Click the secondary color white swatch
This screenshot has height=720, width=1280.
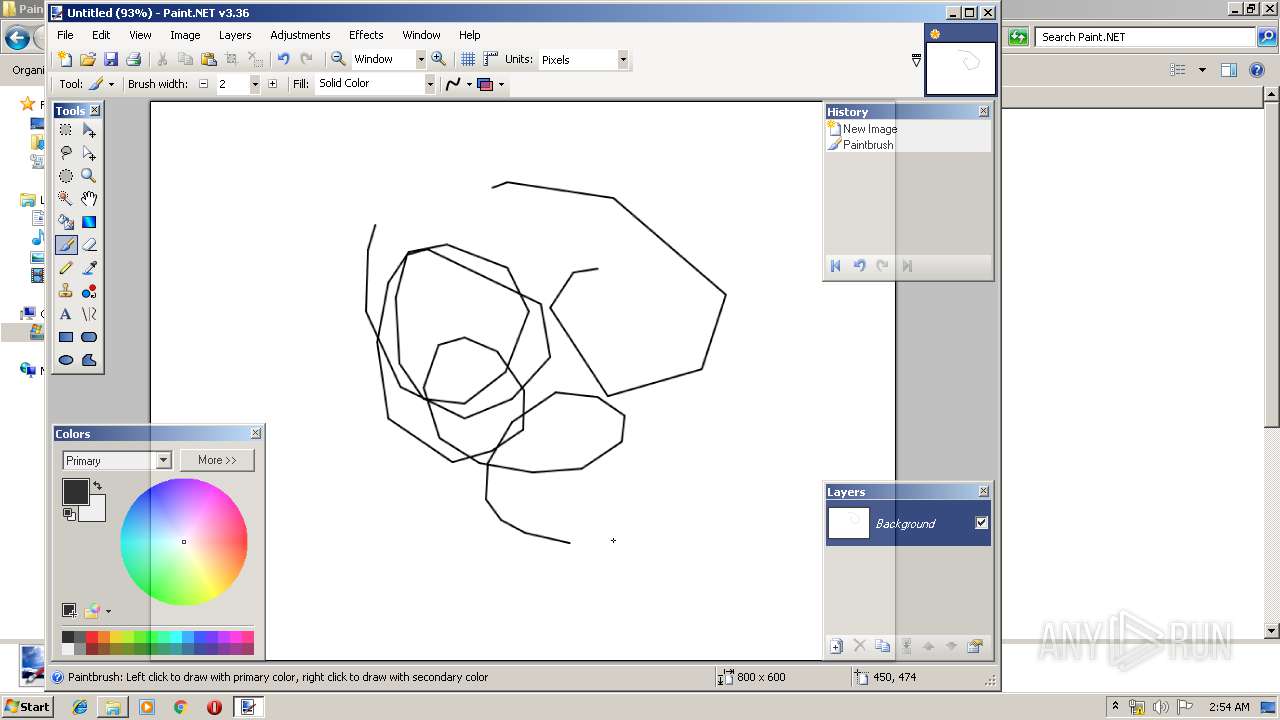(x=96, y=512)
